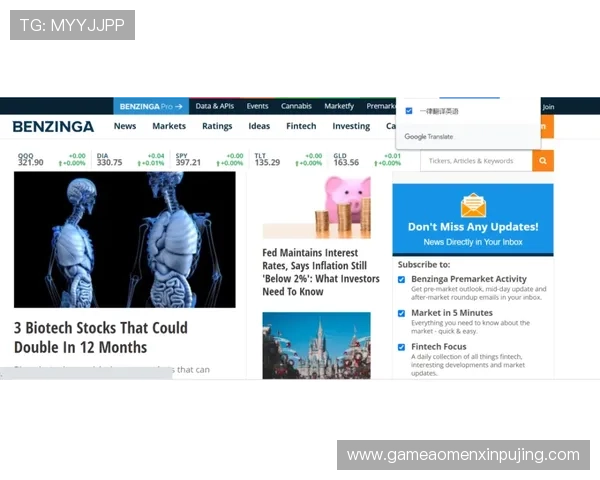Click the DIA 330.75 ticker quote
Image resolution: width=600 pixels, height=480 pixels.
coord(130,159)
